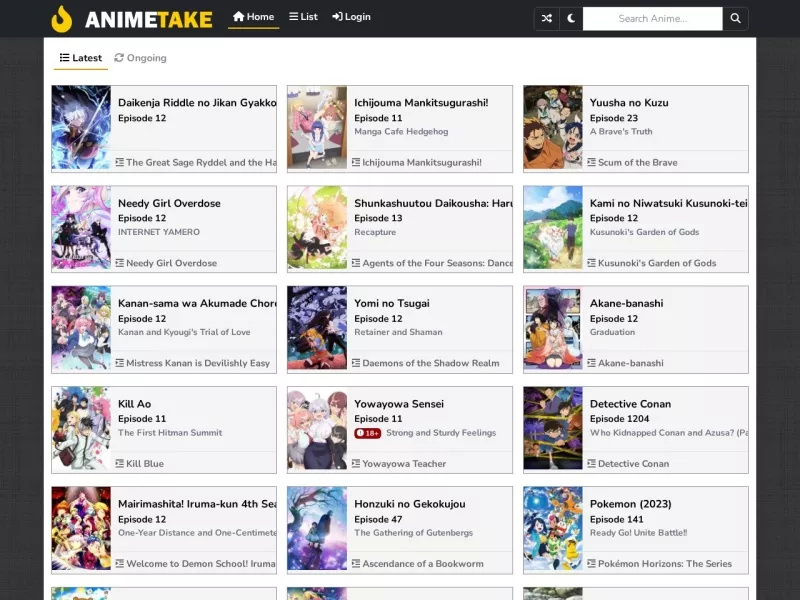Click 'A Brave's Truth' episode subtitle

click(x=621, y=132)
